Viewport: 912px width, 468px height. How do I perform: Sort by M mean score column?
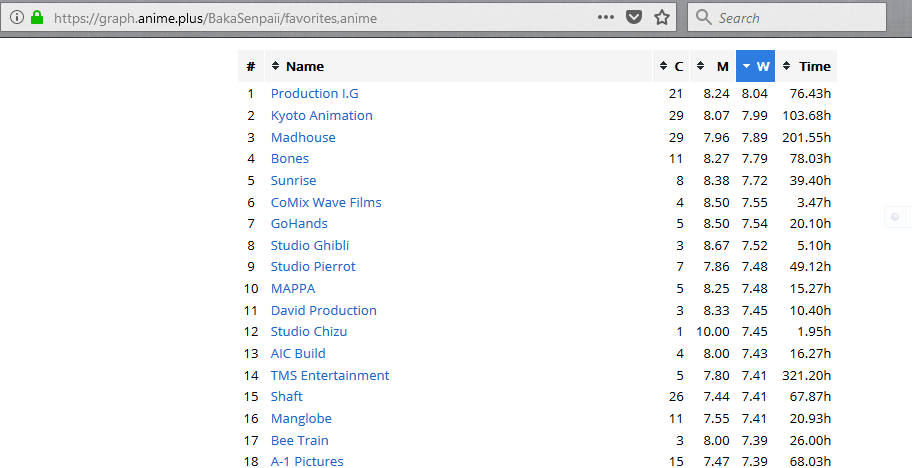click(712, 66)
